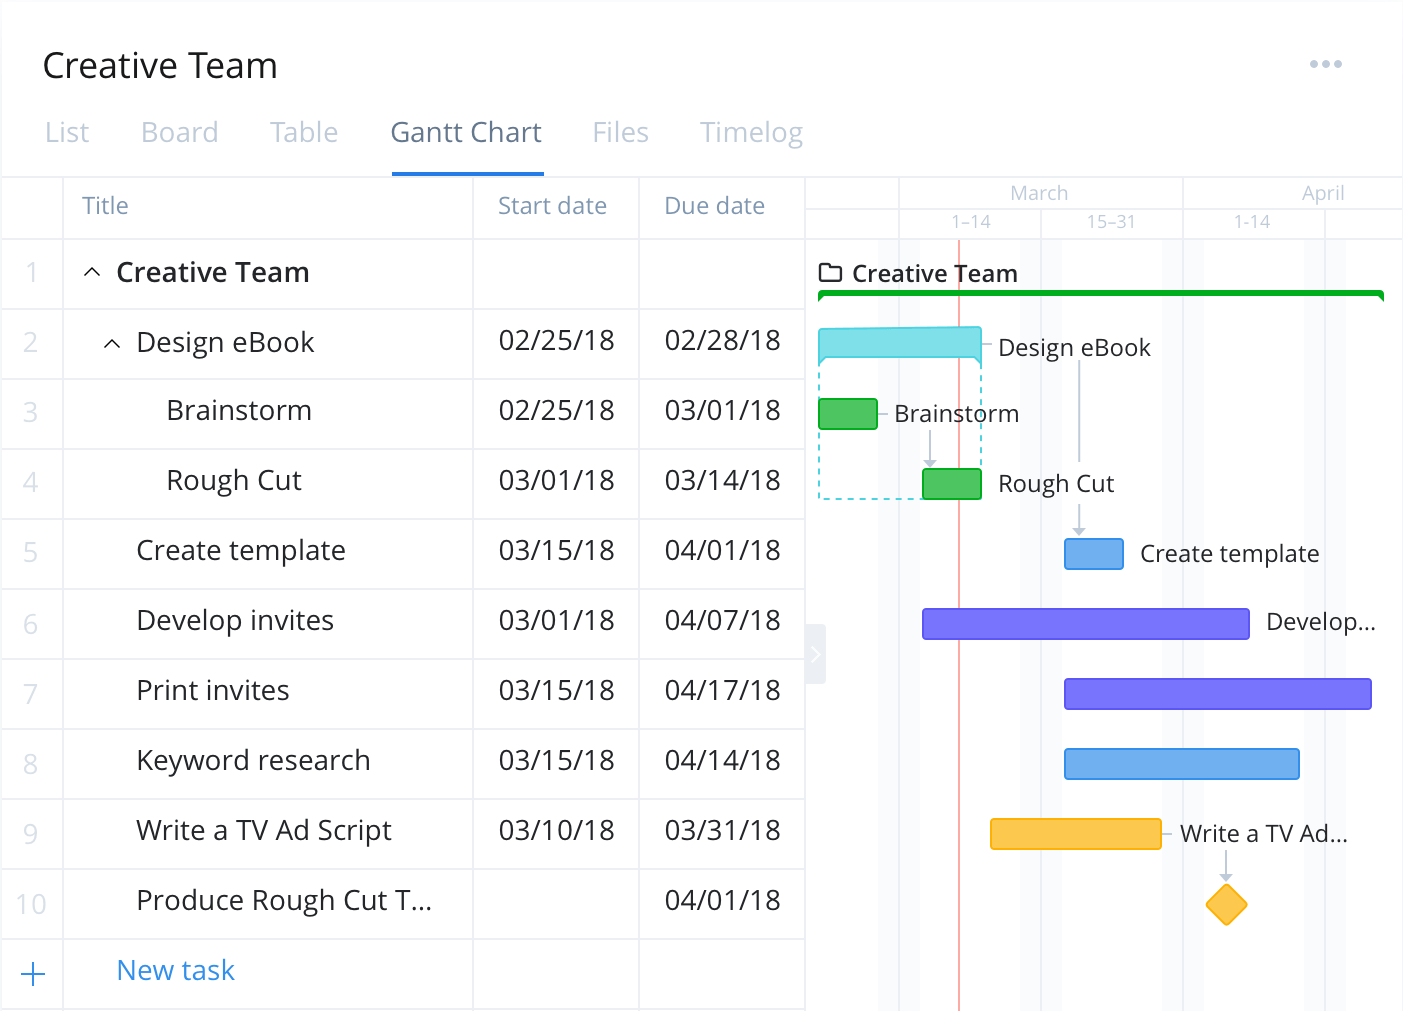Open the Timelog tab
1403x1011 pixels.
click(x=752, y=132)
